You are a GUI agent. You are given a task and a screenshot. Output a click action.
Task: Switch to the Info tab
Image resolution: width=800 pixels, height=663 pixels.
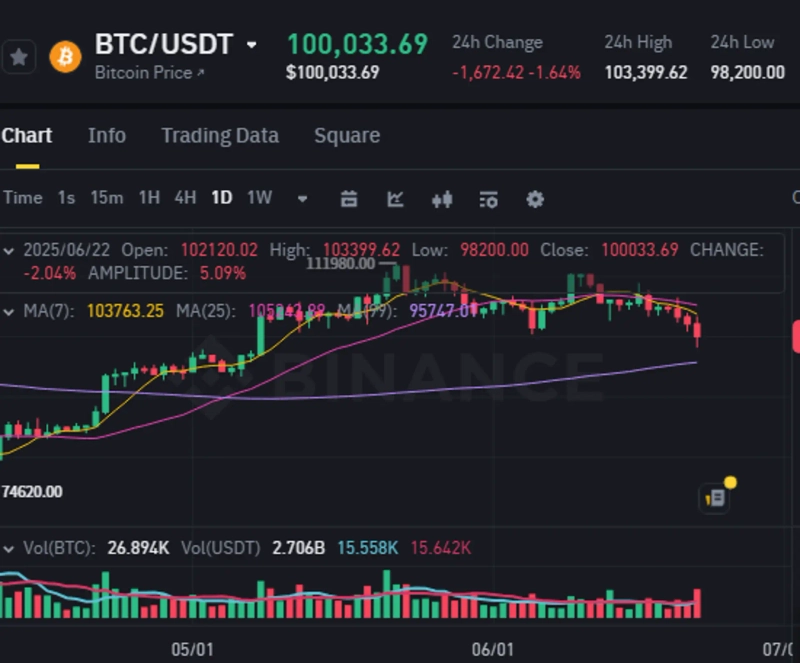tap(107, 136)
